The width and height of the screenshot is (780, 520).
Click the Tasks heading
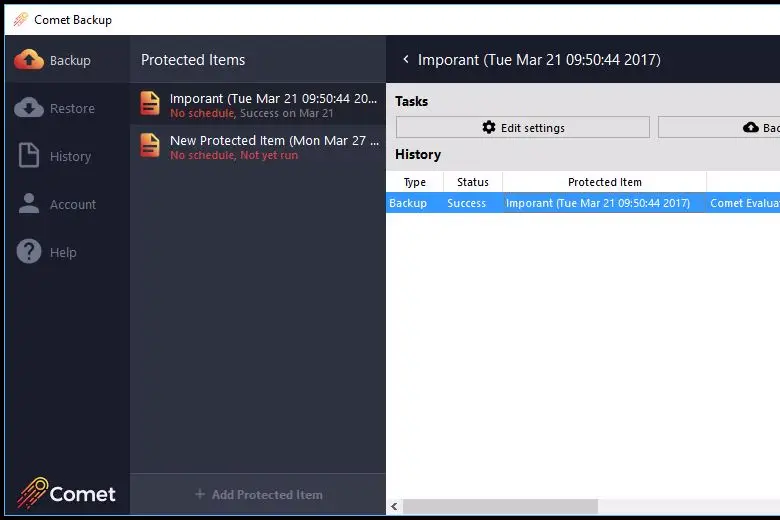[x=411, y=101]
